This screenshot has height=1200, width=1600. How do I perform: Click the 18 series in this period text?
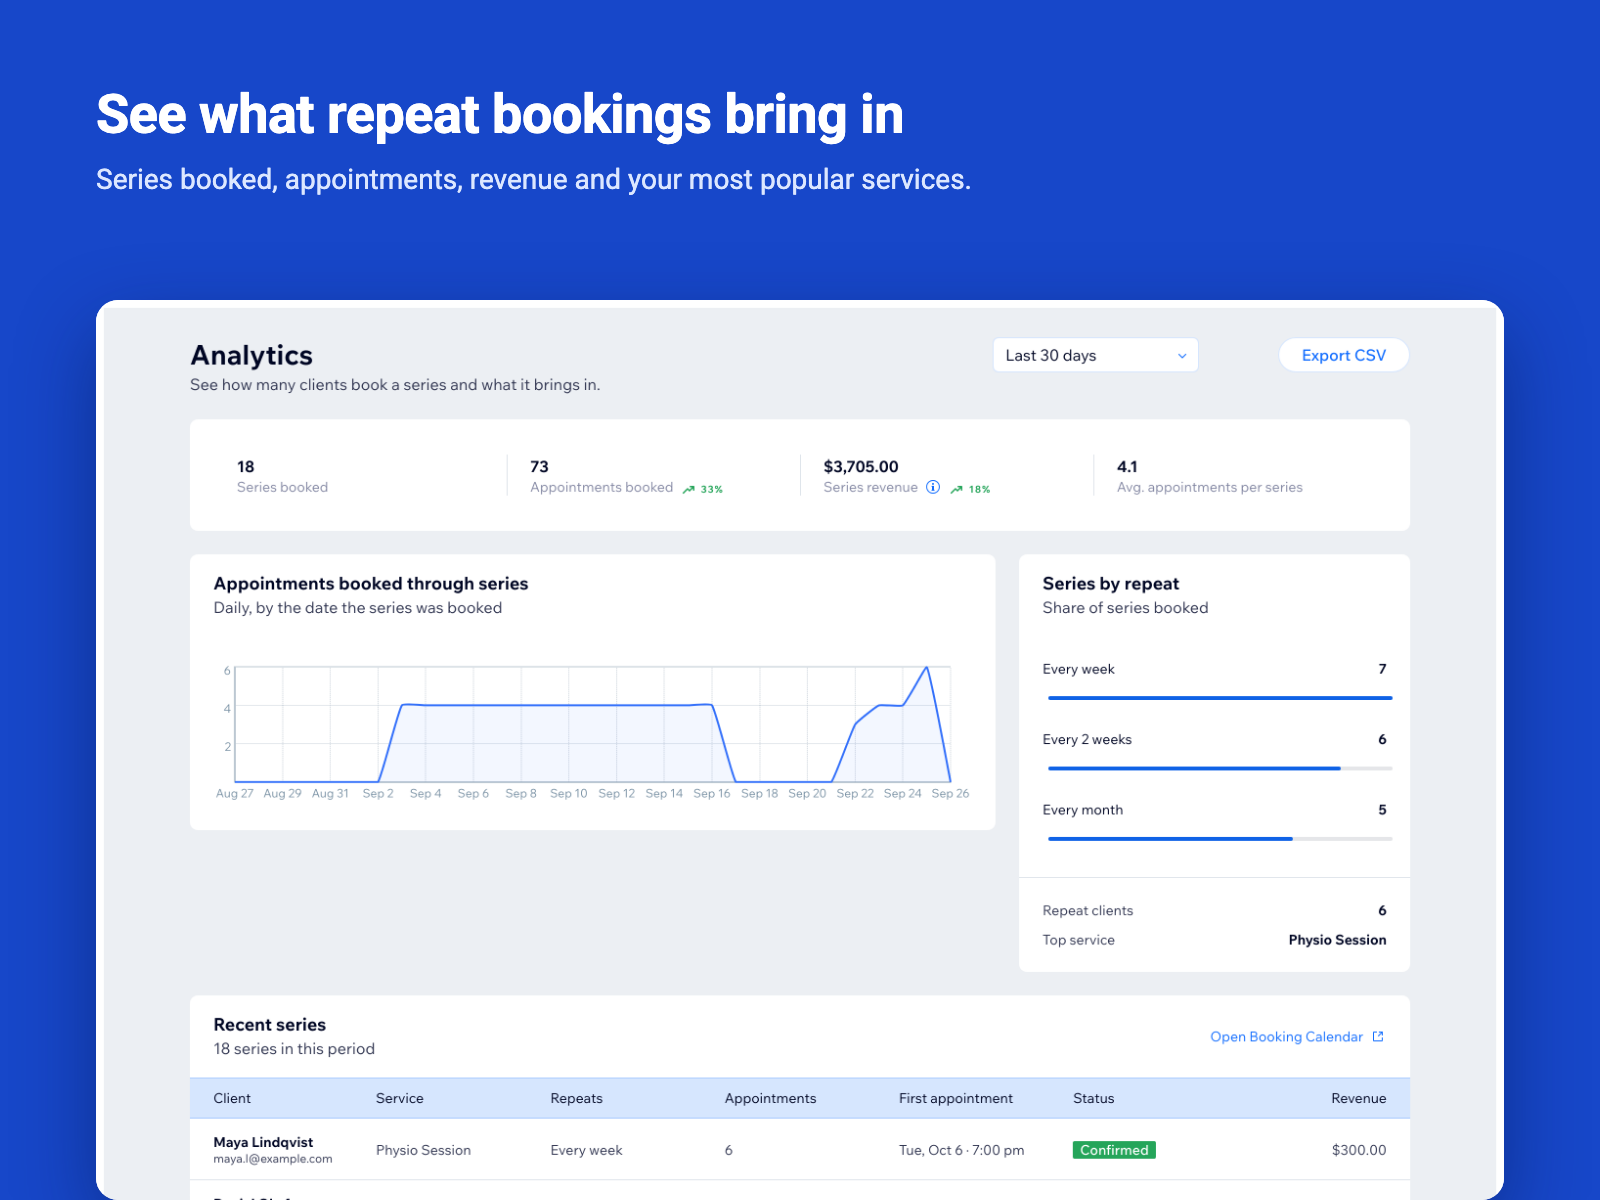pos(294,1049)
